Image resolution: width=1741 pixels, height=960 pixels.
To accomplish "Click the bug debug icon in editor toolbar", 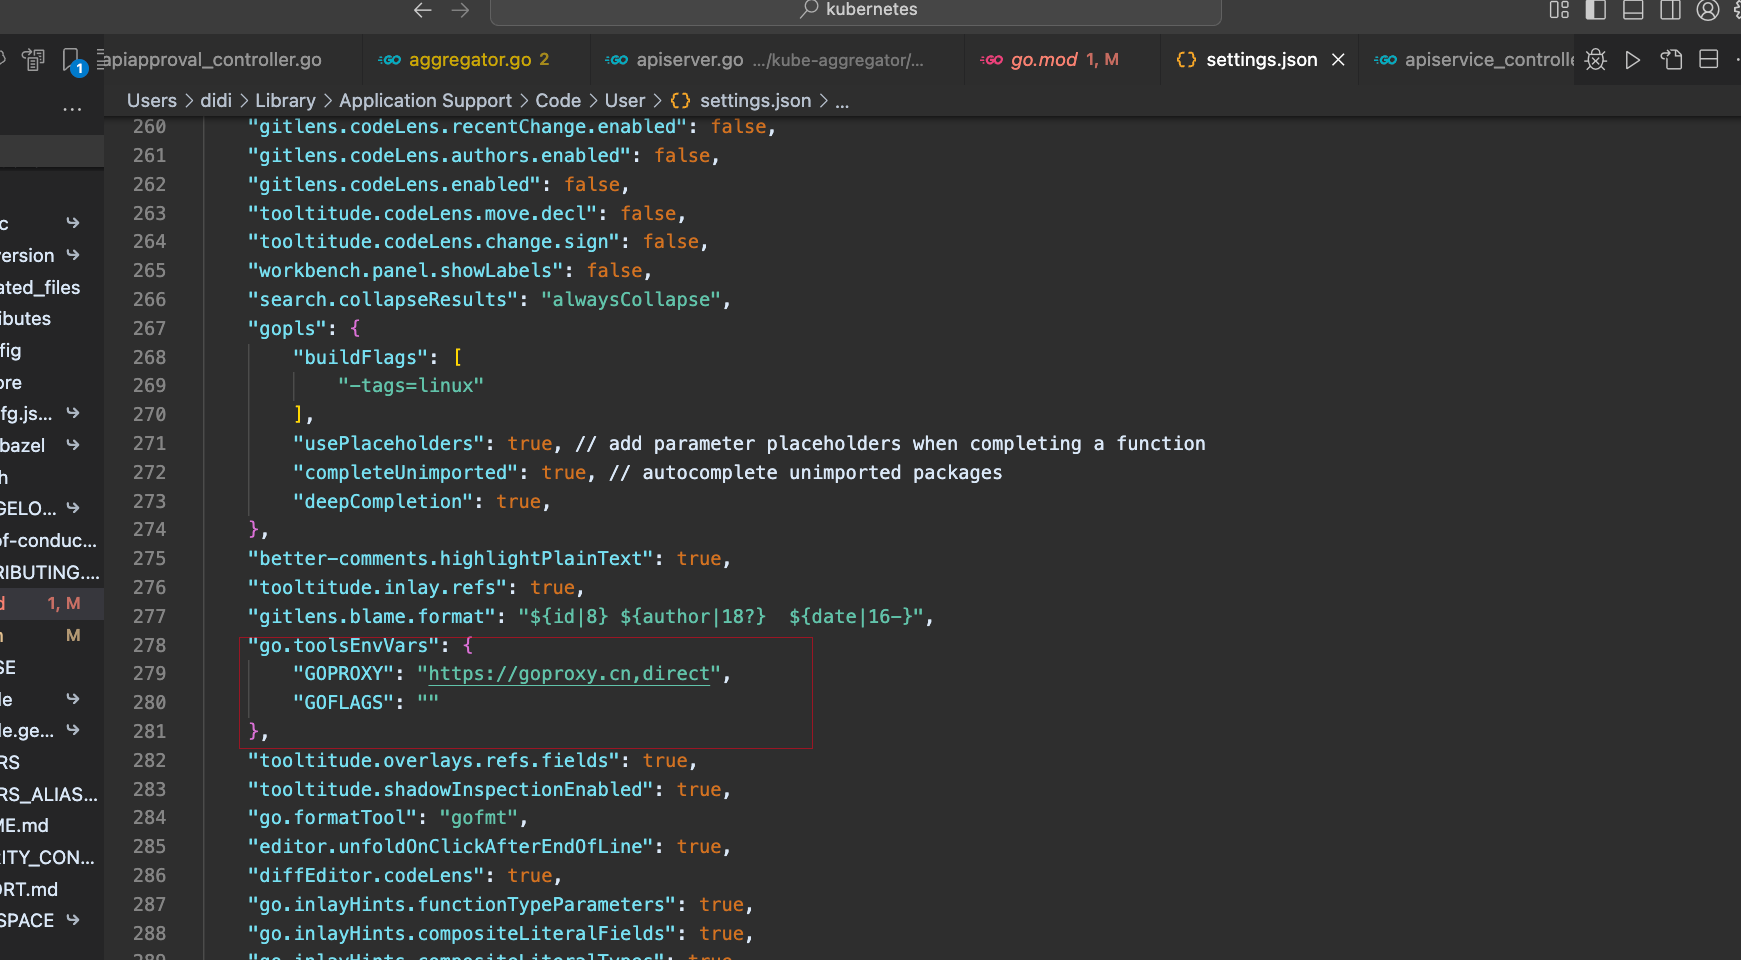I will pyautogui.click(x=1596, y=60).
